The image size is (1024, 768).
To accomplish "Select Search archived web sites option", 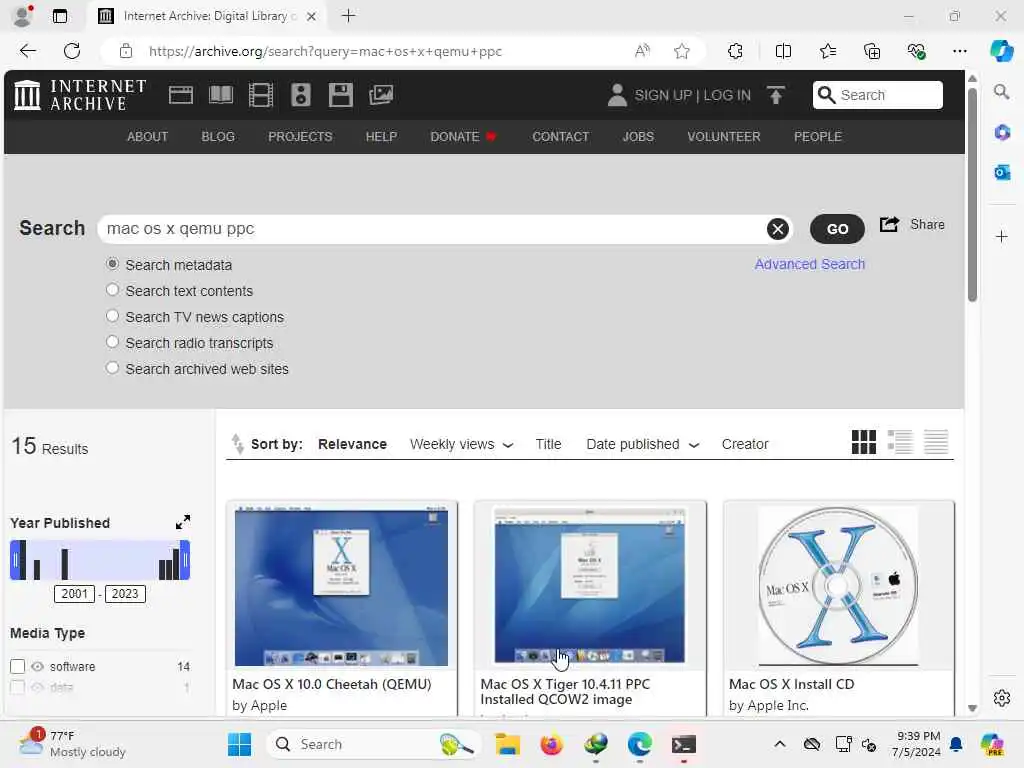I will (112, 368).
